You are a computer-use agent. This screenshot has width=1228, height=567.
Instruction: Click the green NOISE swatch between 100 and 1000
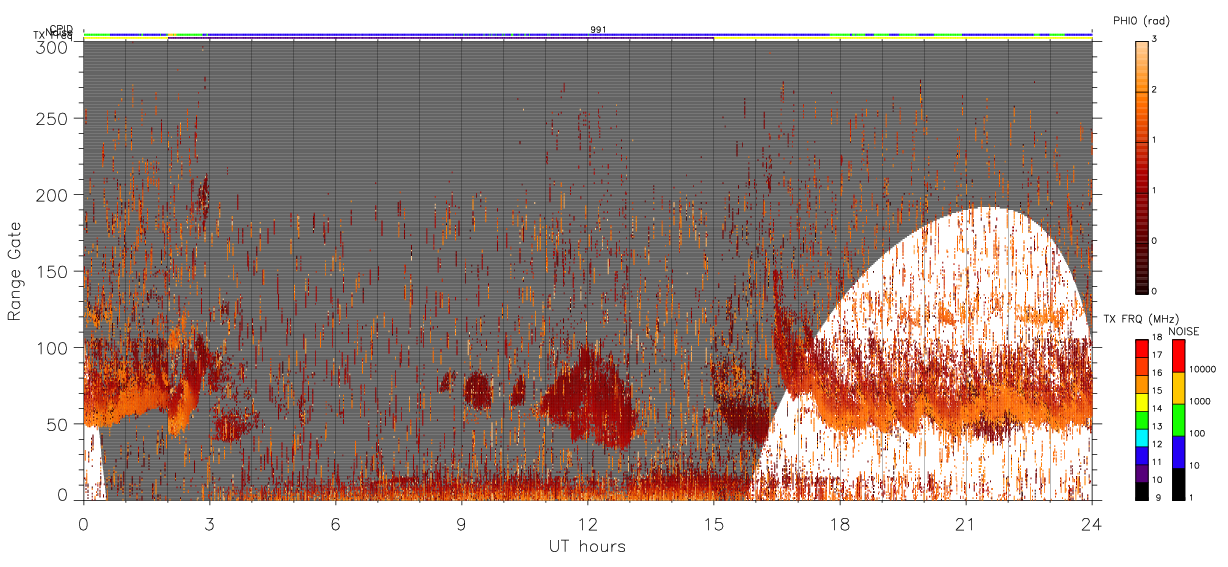click(x=1179, y=420)
